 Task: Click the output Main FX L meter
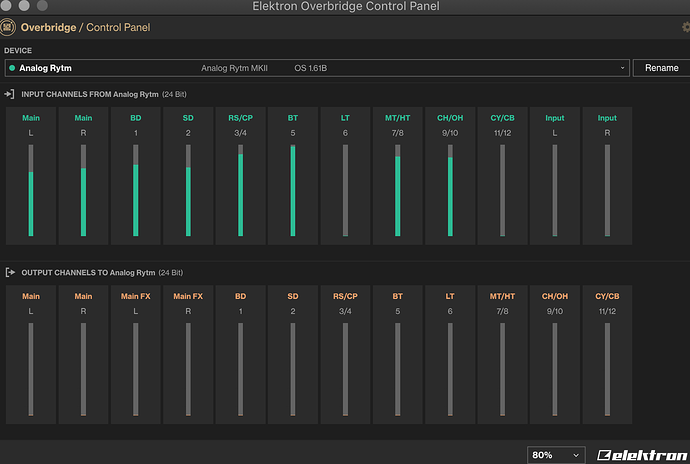pos(136,369)
